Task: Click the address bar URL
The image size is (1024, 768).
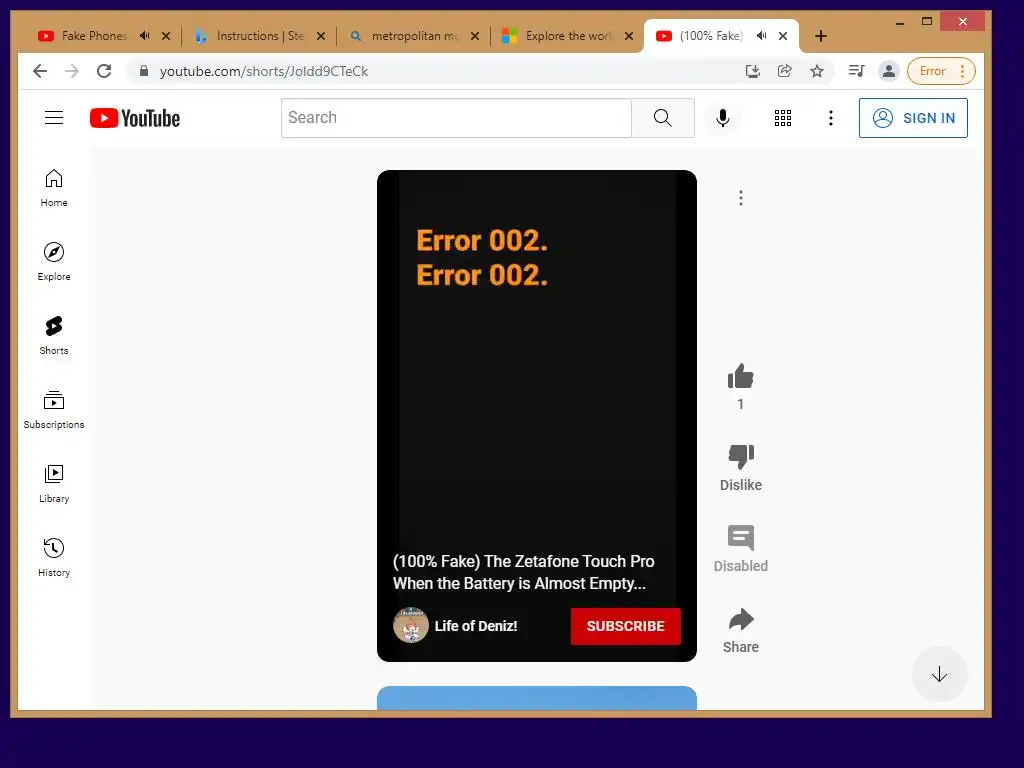Action: tap(264, 71)
